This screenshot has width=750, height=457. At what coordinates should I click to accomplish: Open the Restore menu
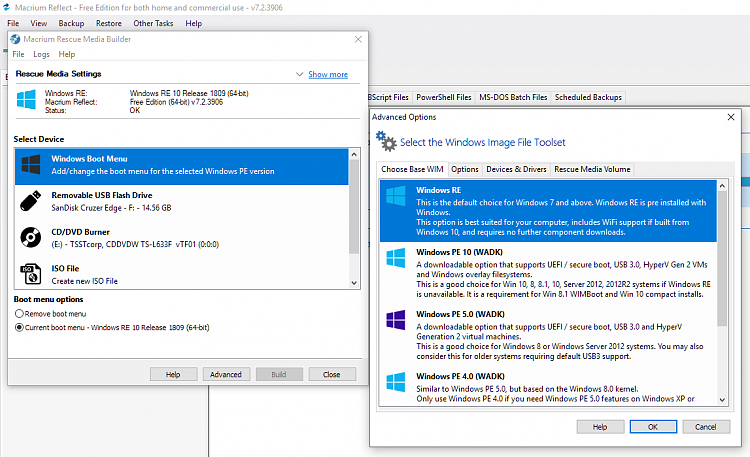pyautogui.click(x=109, y=23)
